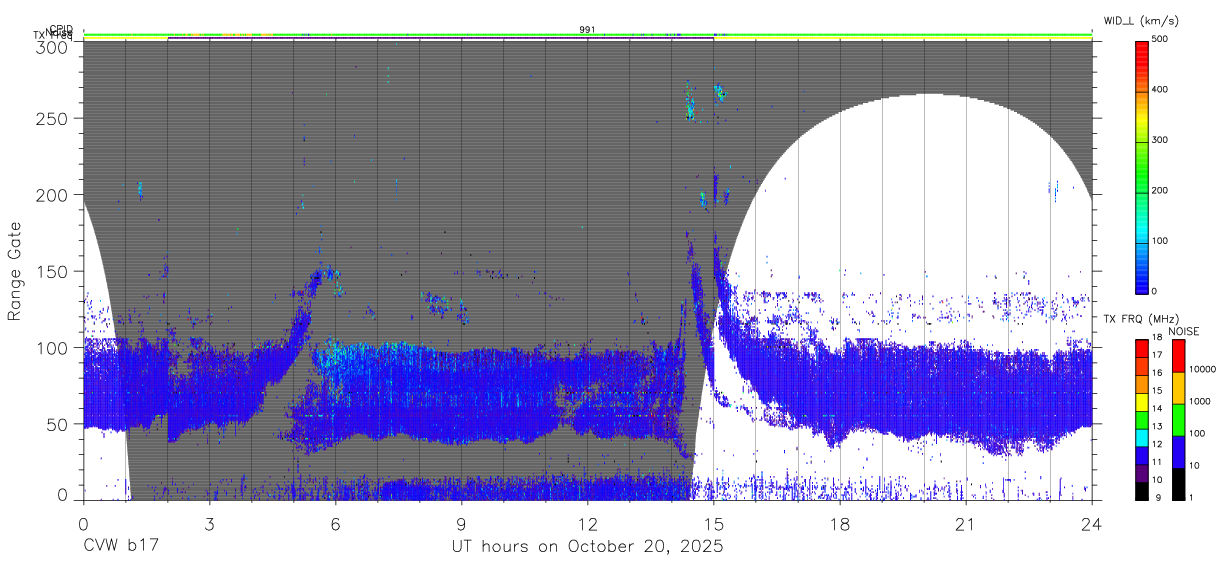Click the '991' CPID value above the plot
Screen dimensions: 1228x567
[x=588, y=30]
